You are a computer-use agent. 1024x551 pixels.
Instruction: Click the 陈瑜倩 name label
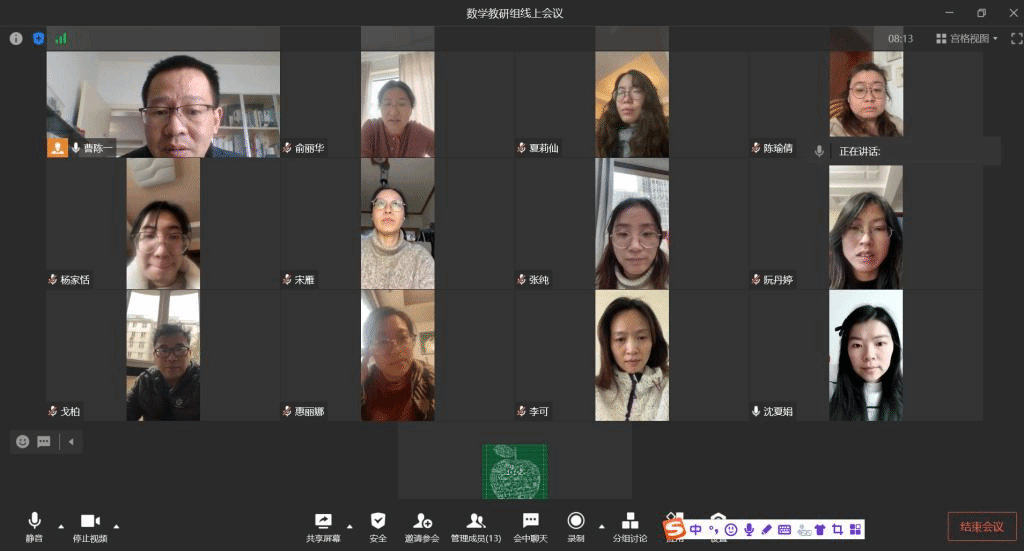click(x=778, y=148)
